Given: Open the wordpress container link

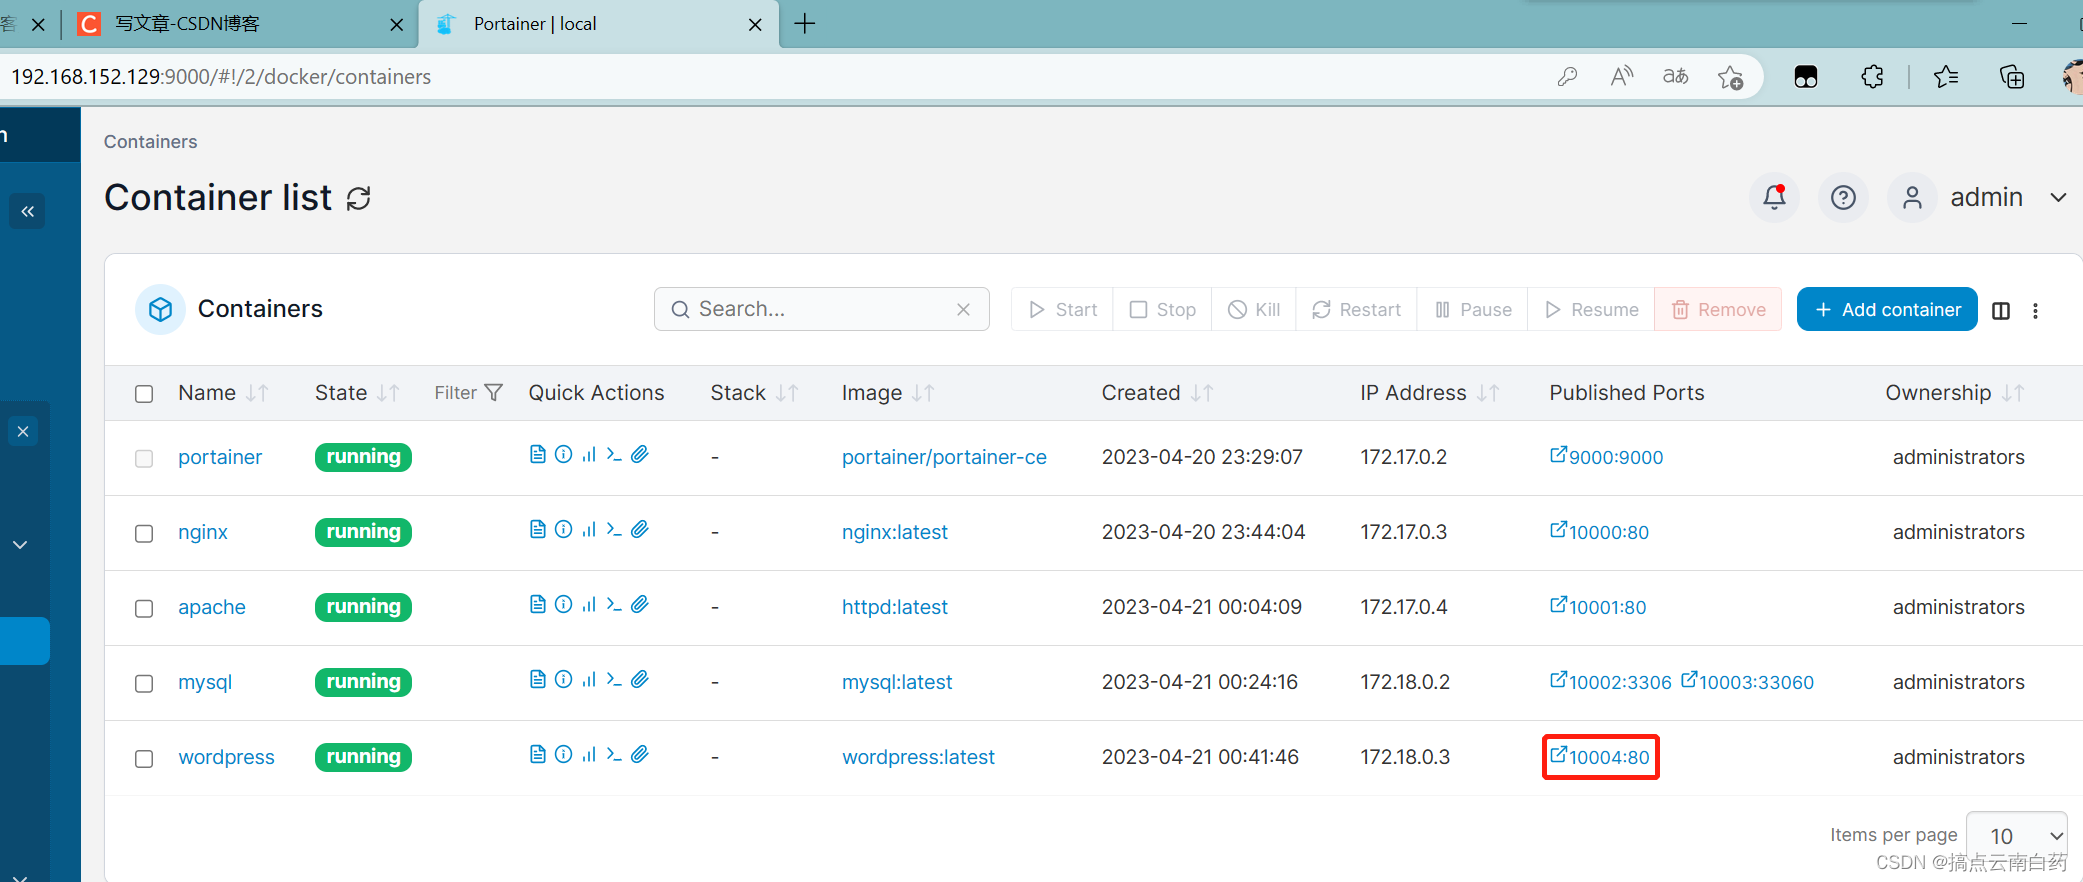Looking at the screenshot, I should tap(226, 757).
